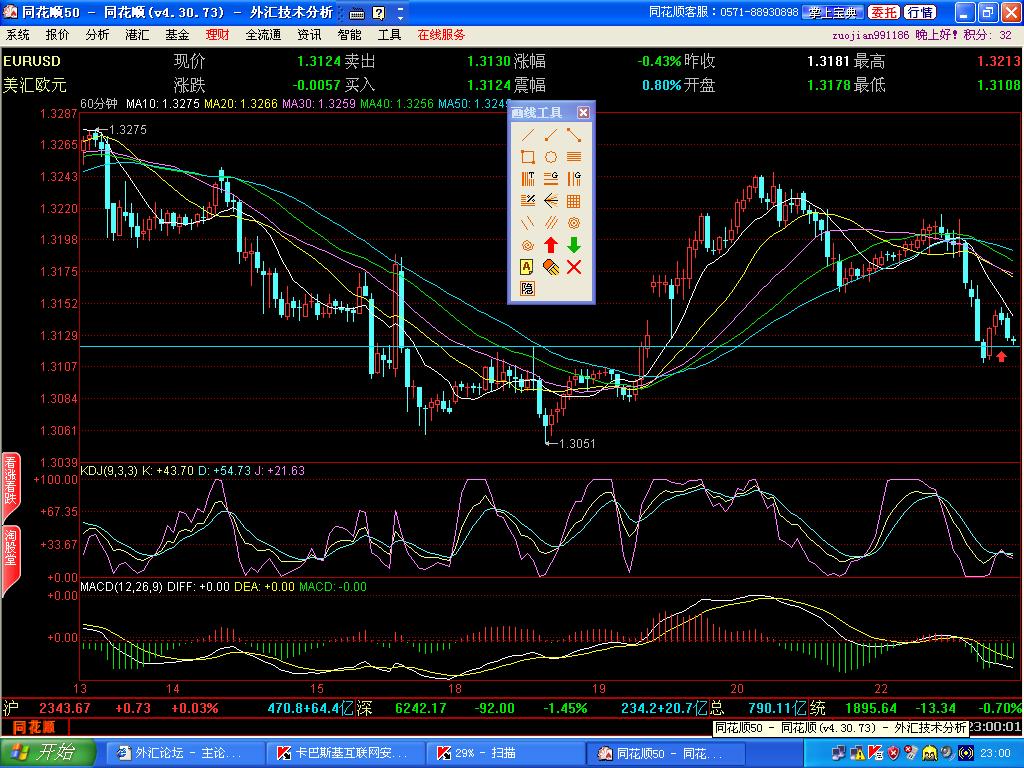The width and height of the screenshot is (1024, 768).
Task: Click the EURUSD symbol name
Action: point(32,61)
